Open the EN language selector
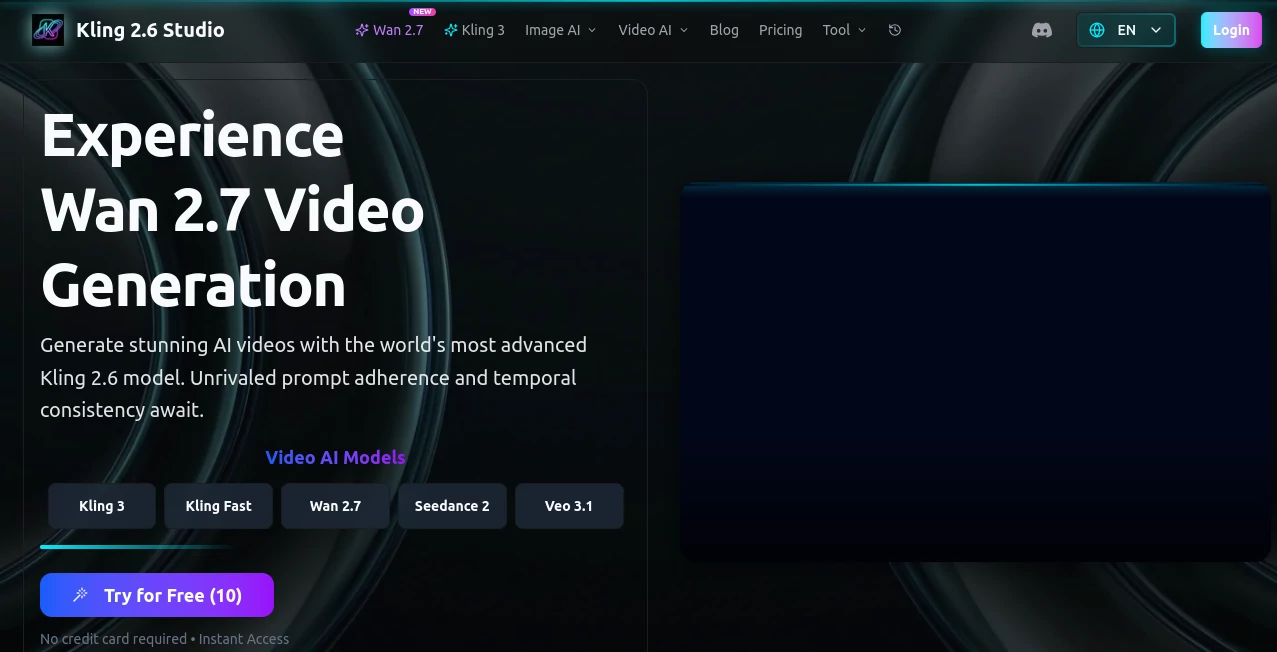 [x=1126, y=30]
